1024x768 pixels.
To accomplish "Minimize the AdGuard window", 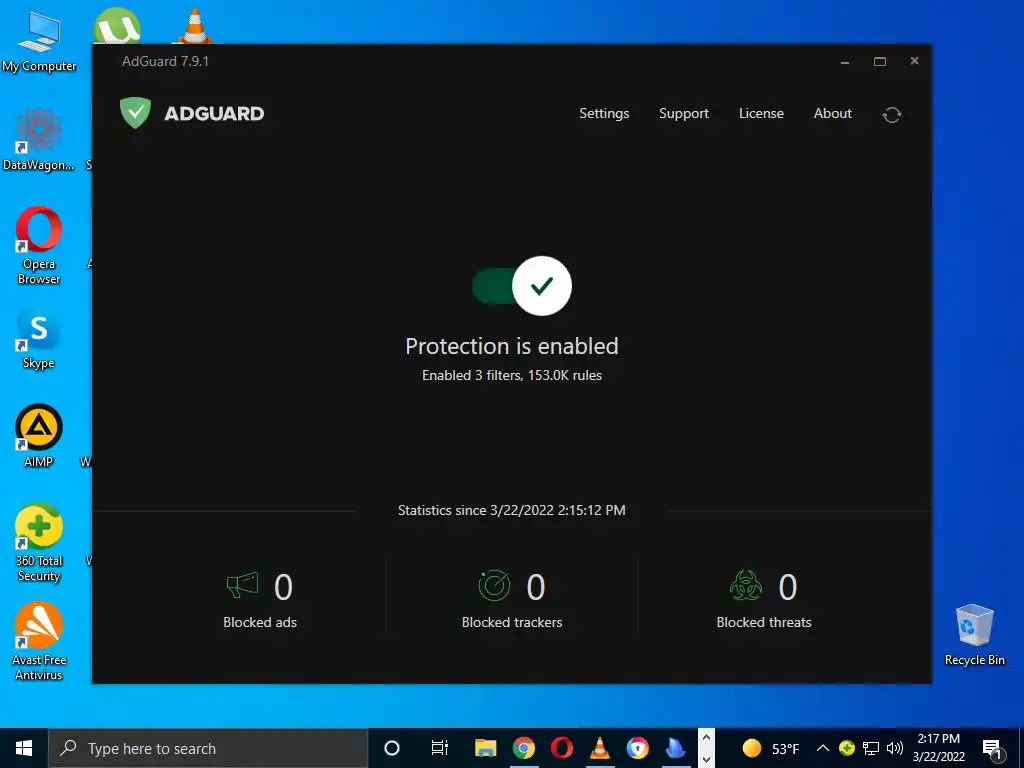I will coord(845,61).
